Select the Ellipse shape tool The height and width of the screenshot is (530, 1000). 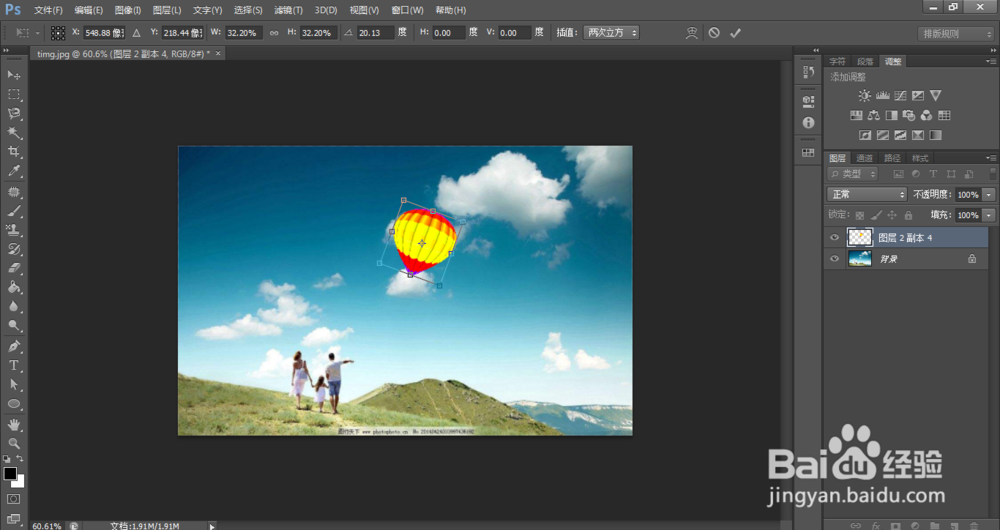[x=13, y=404]
